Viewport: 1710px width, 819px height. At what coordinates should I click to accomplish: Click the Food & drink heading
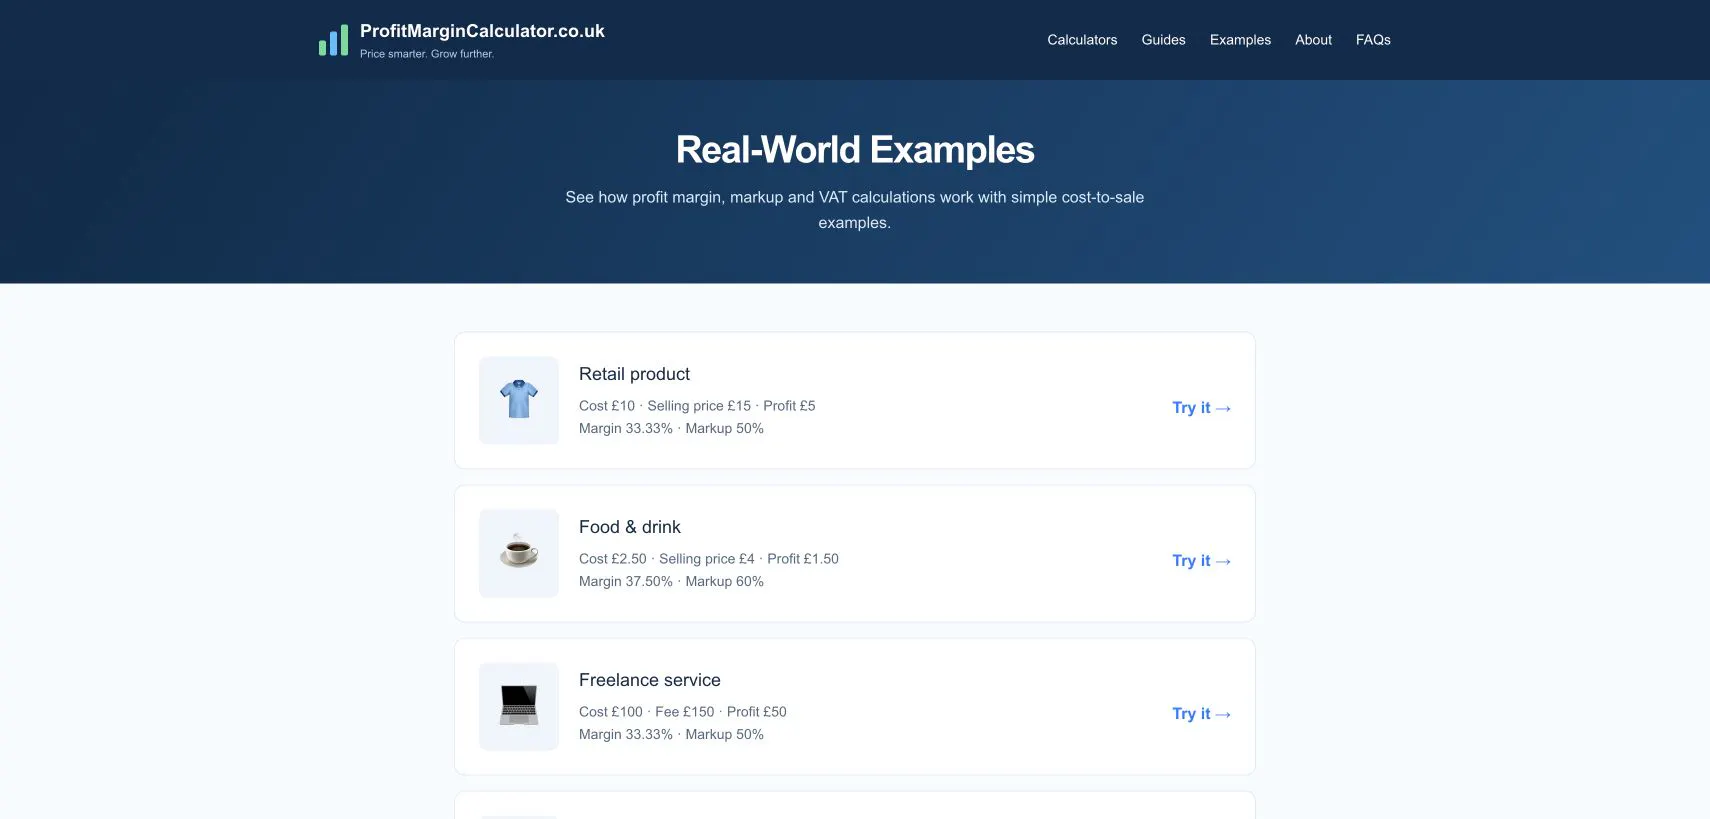pyautogui.click(x=630, y=527)
